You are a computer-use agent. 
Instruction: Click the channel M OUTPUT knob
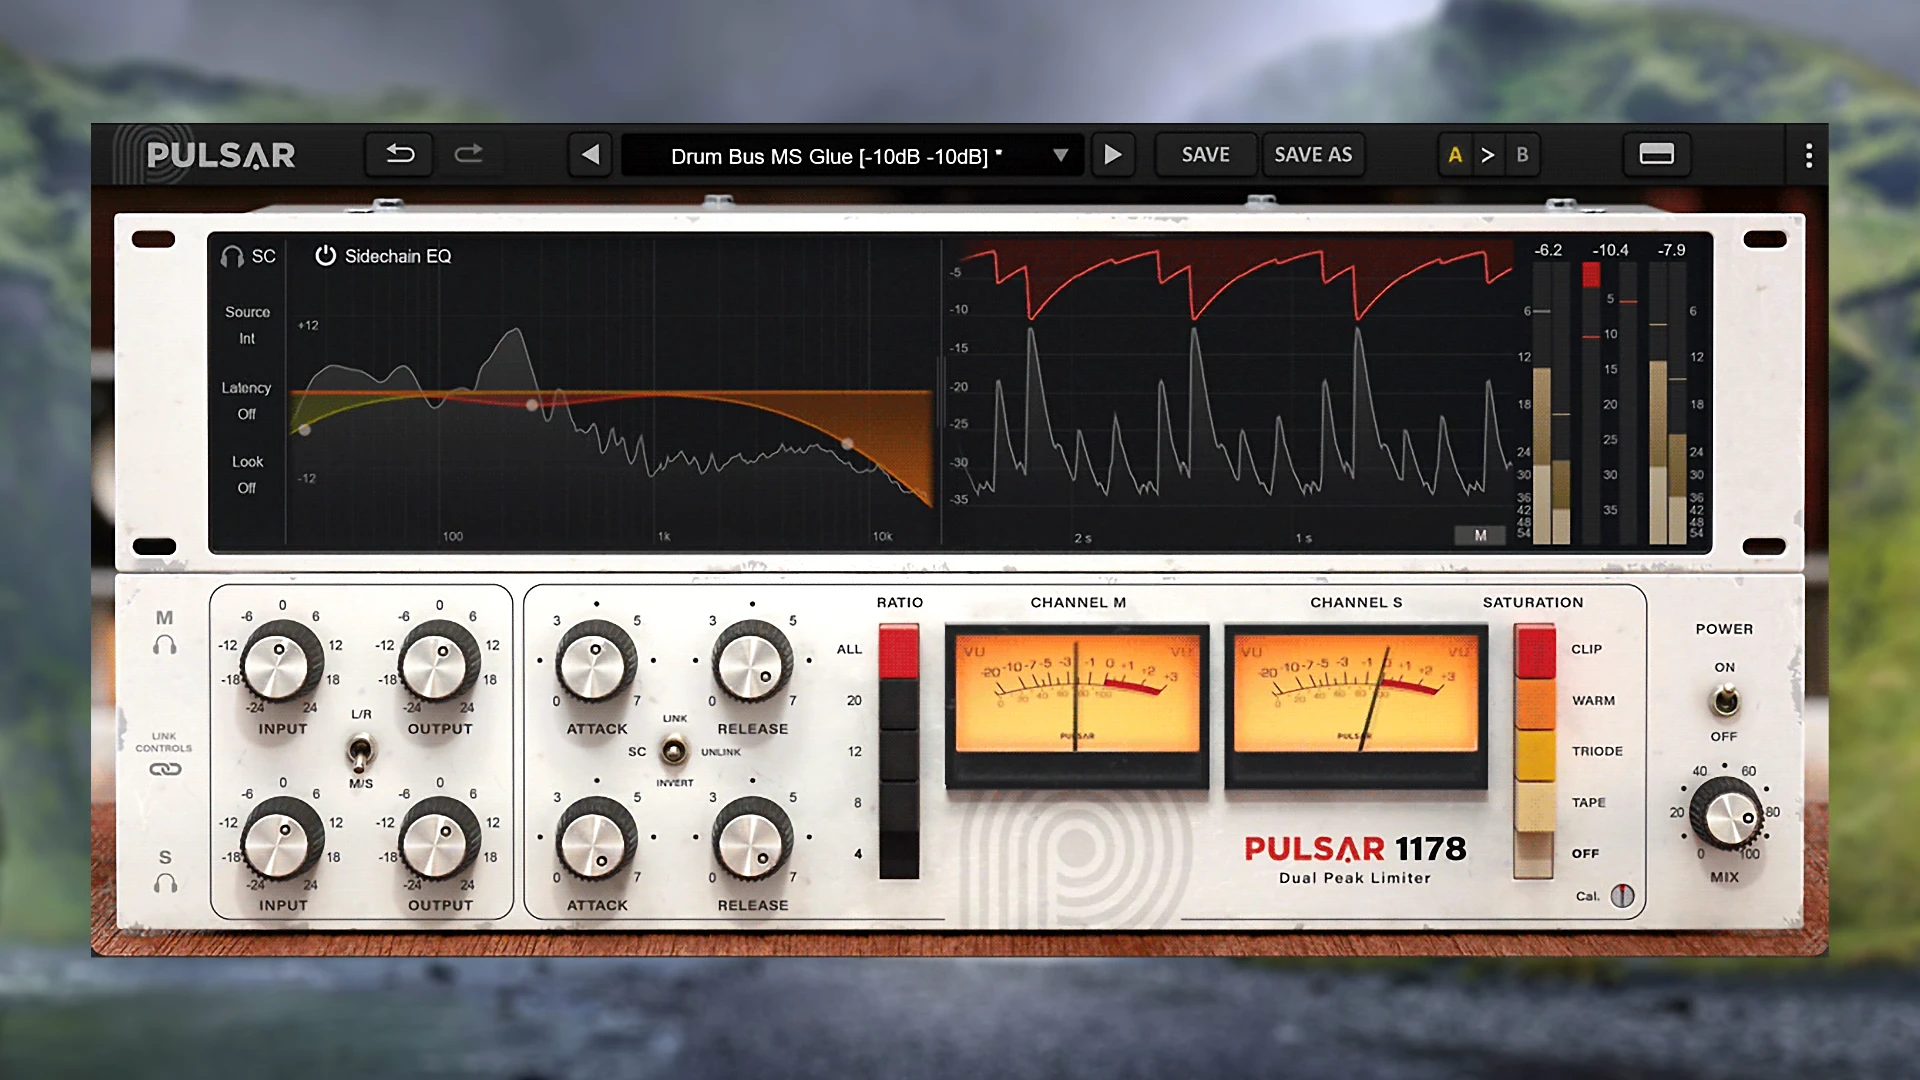pos(438,661)
